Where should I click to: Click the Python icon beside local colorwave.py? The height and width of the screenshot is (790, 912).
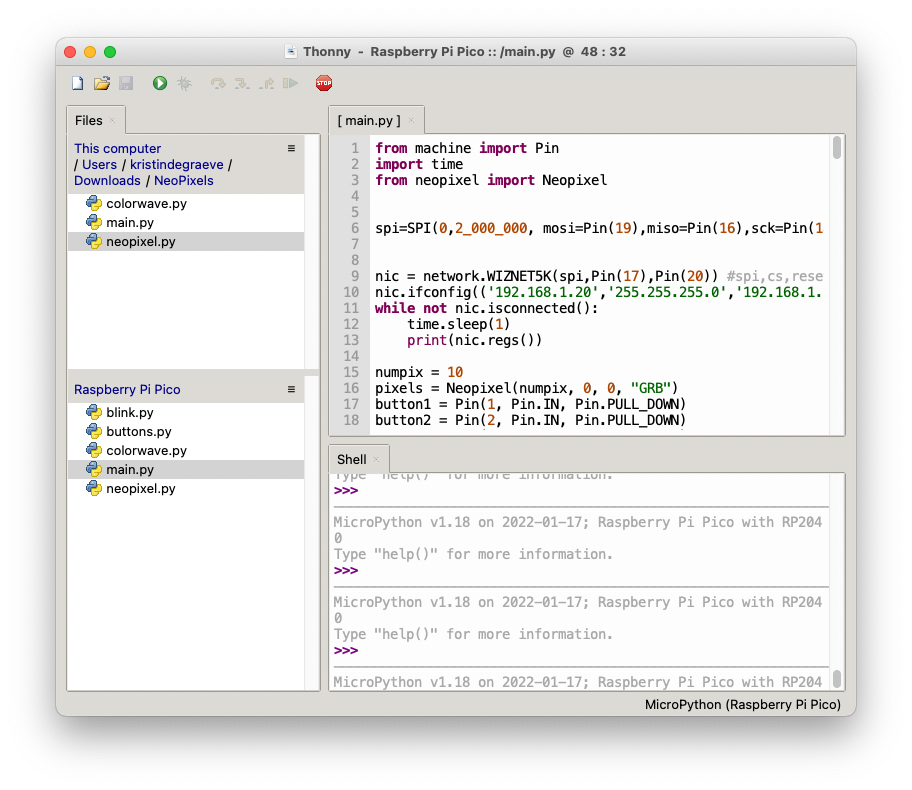(x=94, y=203)
